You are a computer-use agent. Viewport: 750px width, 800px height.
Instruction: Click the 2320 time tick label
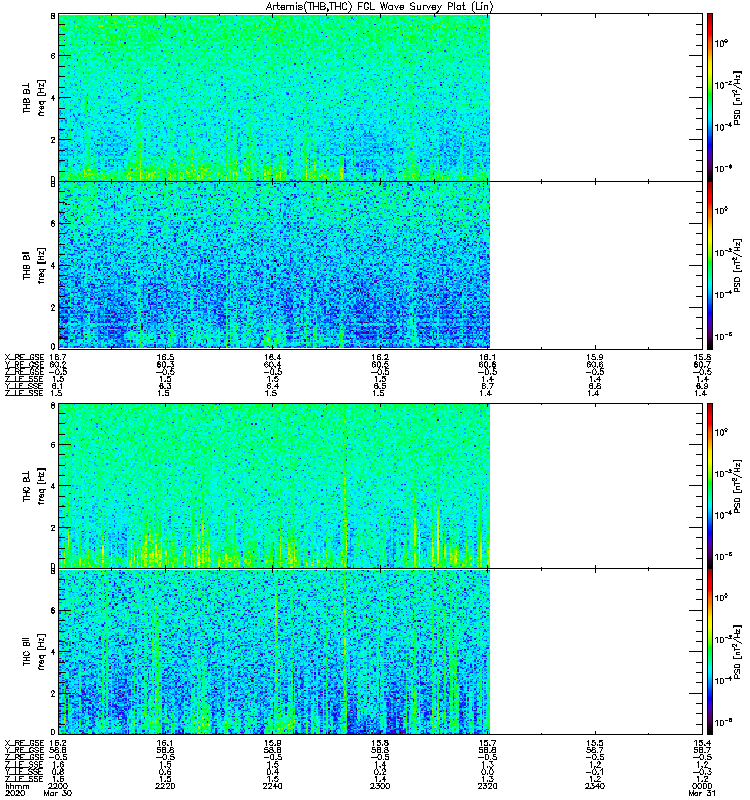point(488,786)
